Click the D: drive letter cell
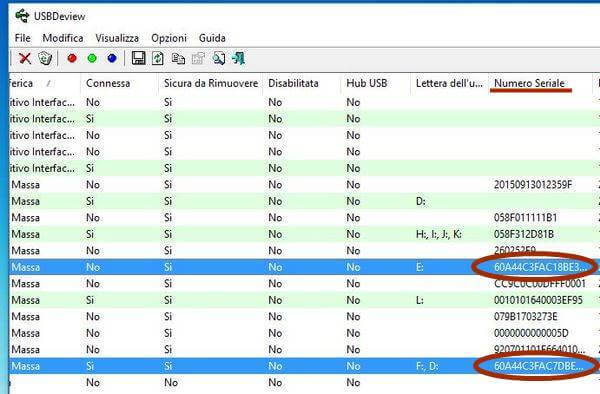The image size is (600, 394). tap(421, 201)
